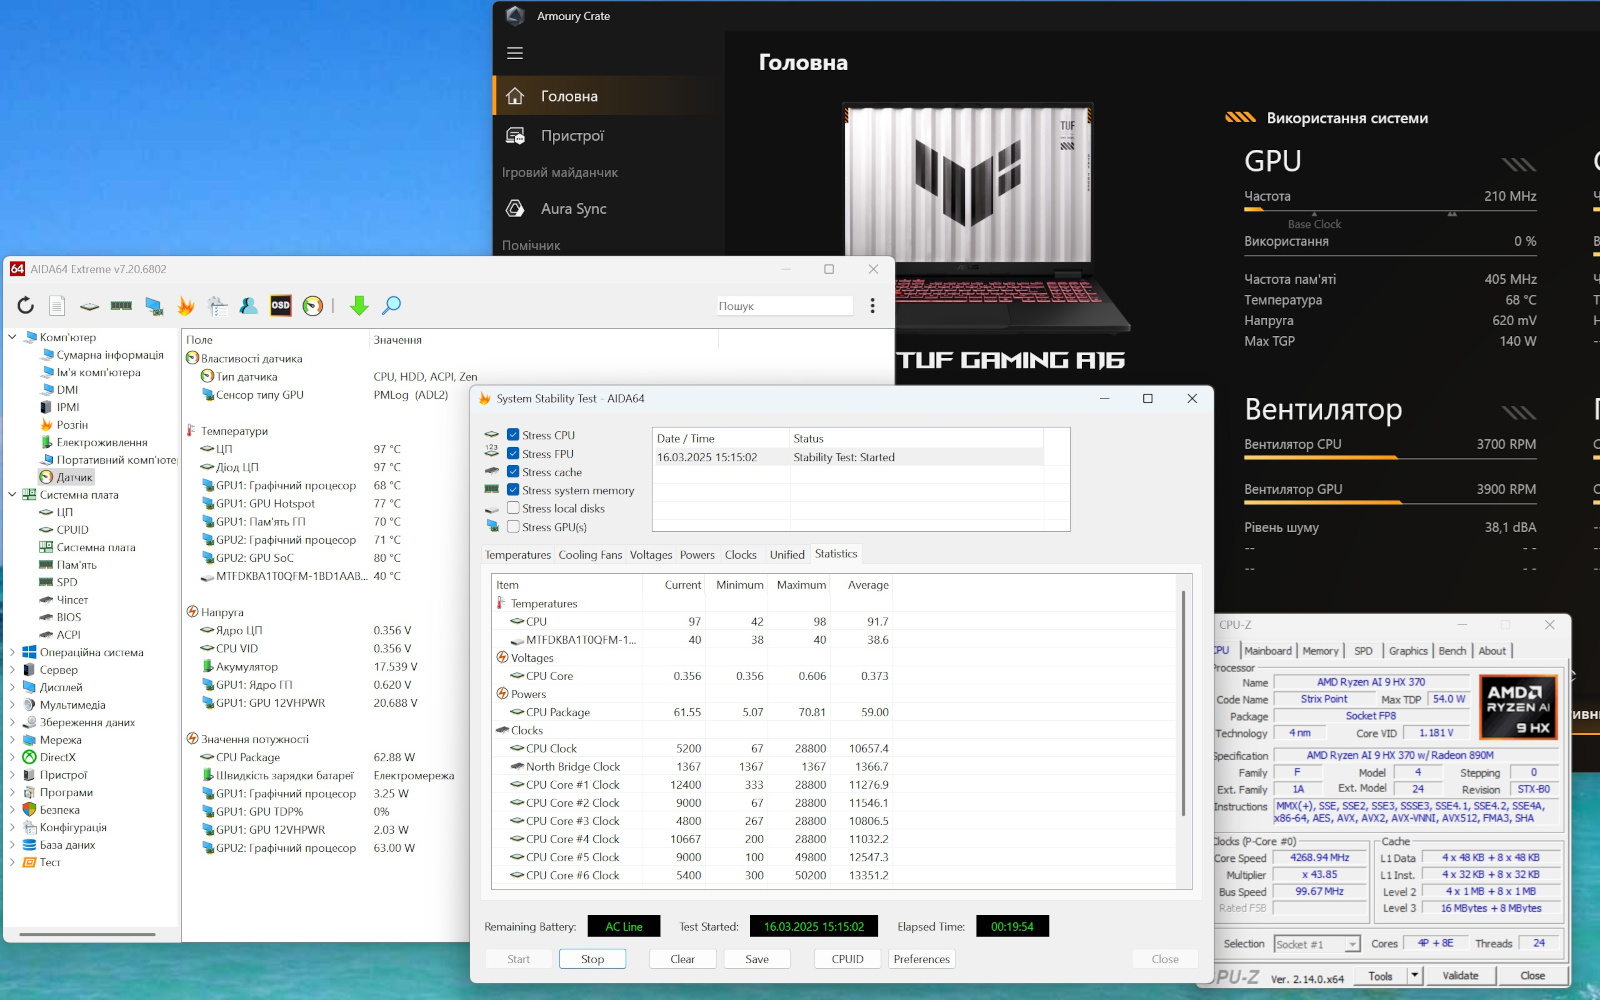Click the green download arrow icon in AIDA64
Screen dimensions: 1600x1000
[359, 306]
